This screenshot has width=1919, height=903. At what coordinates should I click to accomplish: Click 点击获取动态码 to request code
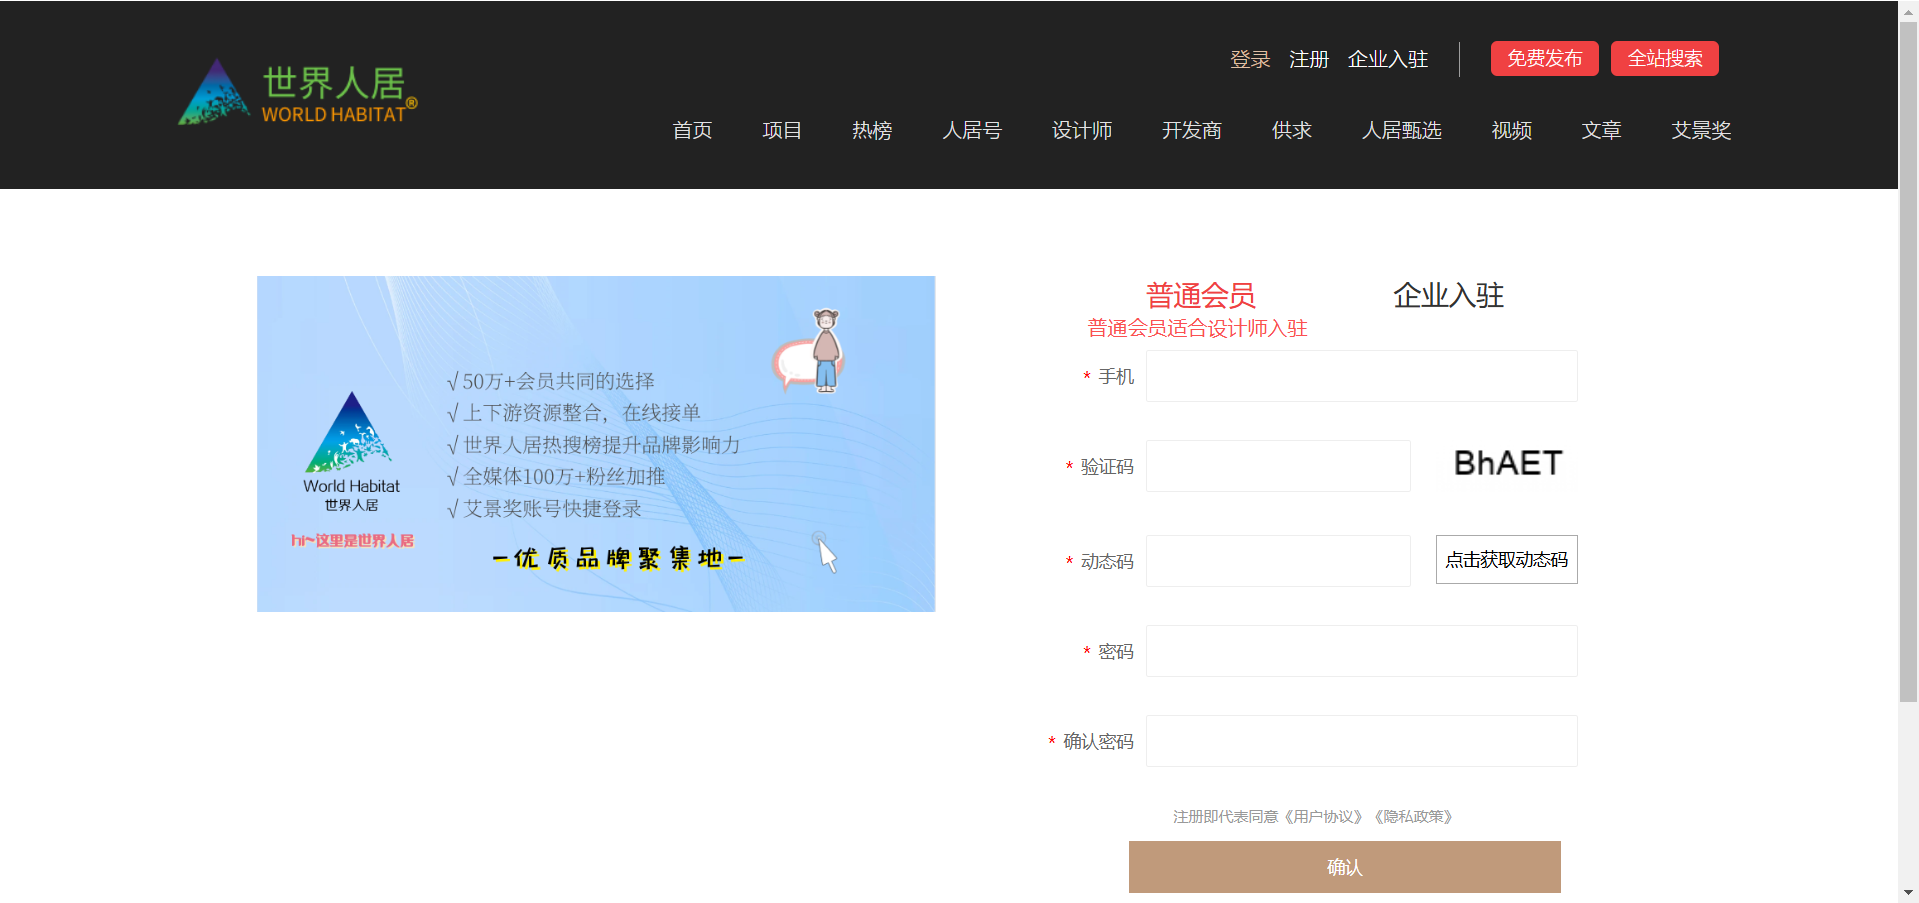[1506, 560]
